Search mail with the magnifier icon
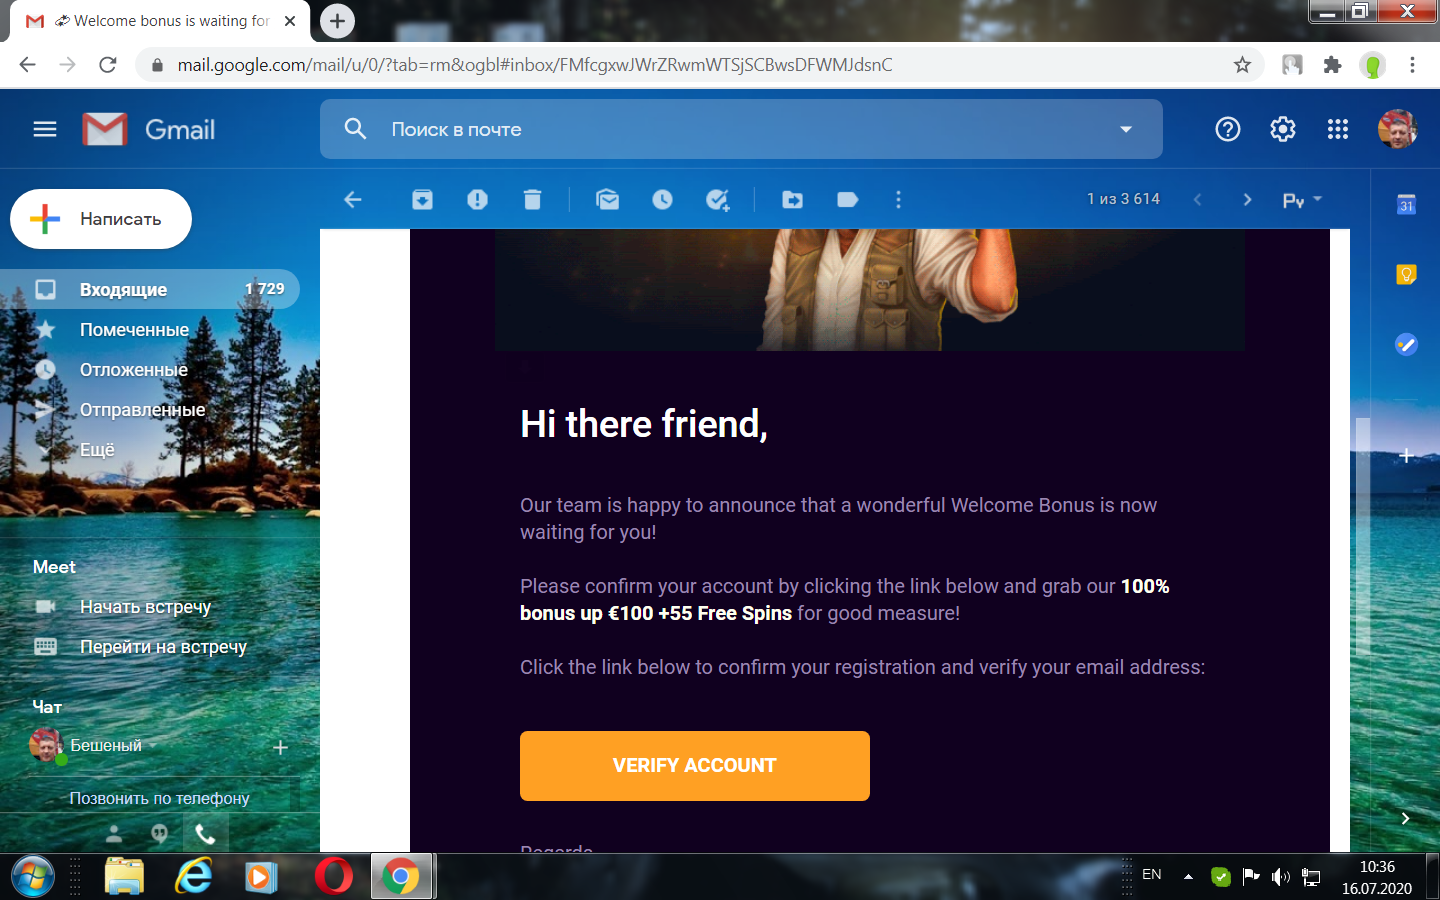 (x=355, y=129)
